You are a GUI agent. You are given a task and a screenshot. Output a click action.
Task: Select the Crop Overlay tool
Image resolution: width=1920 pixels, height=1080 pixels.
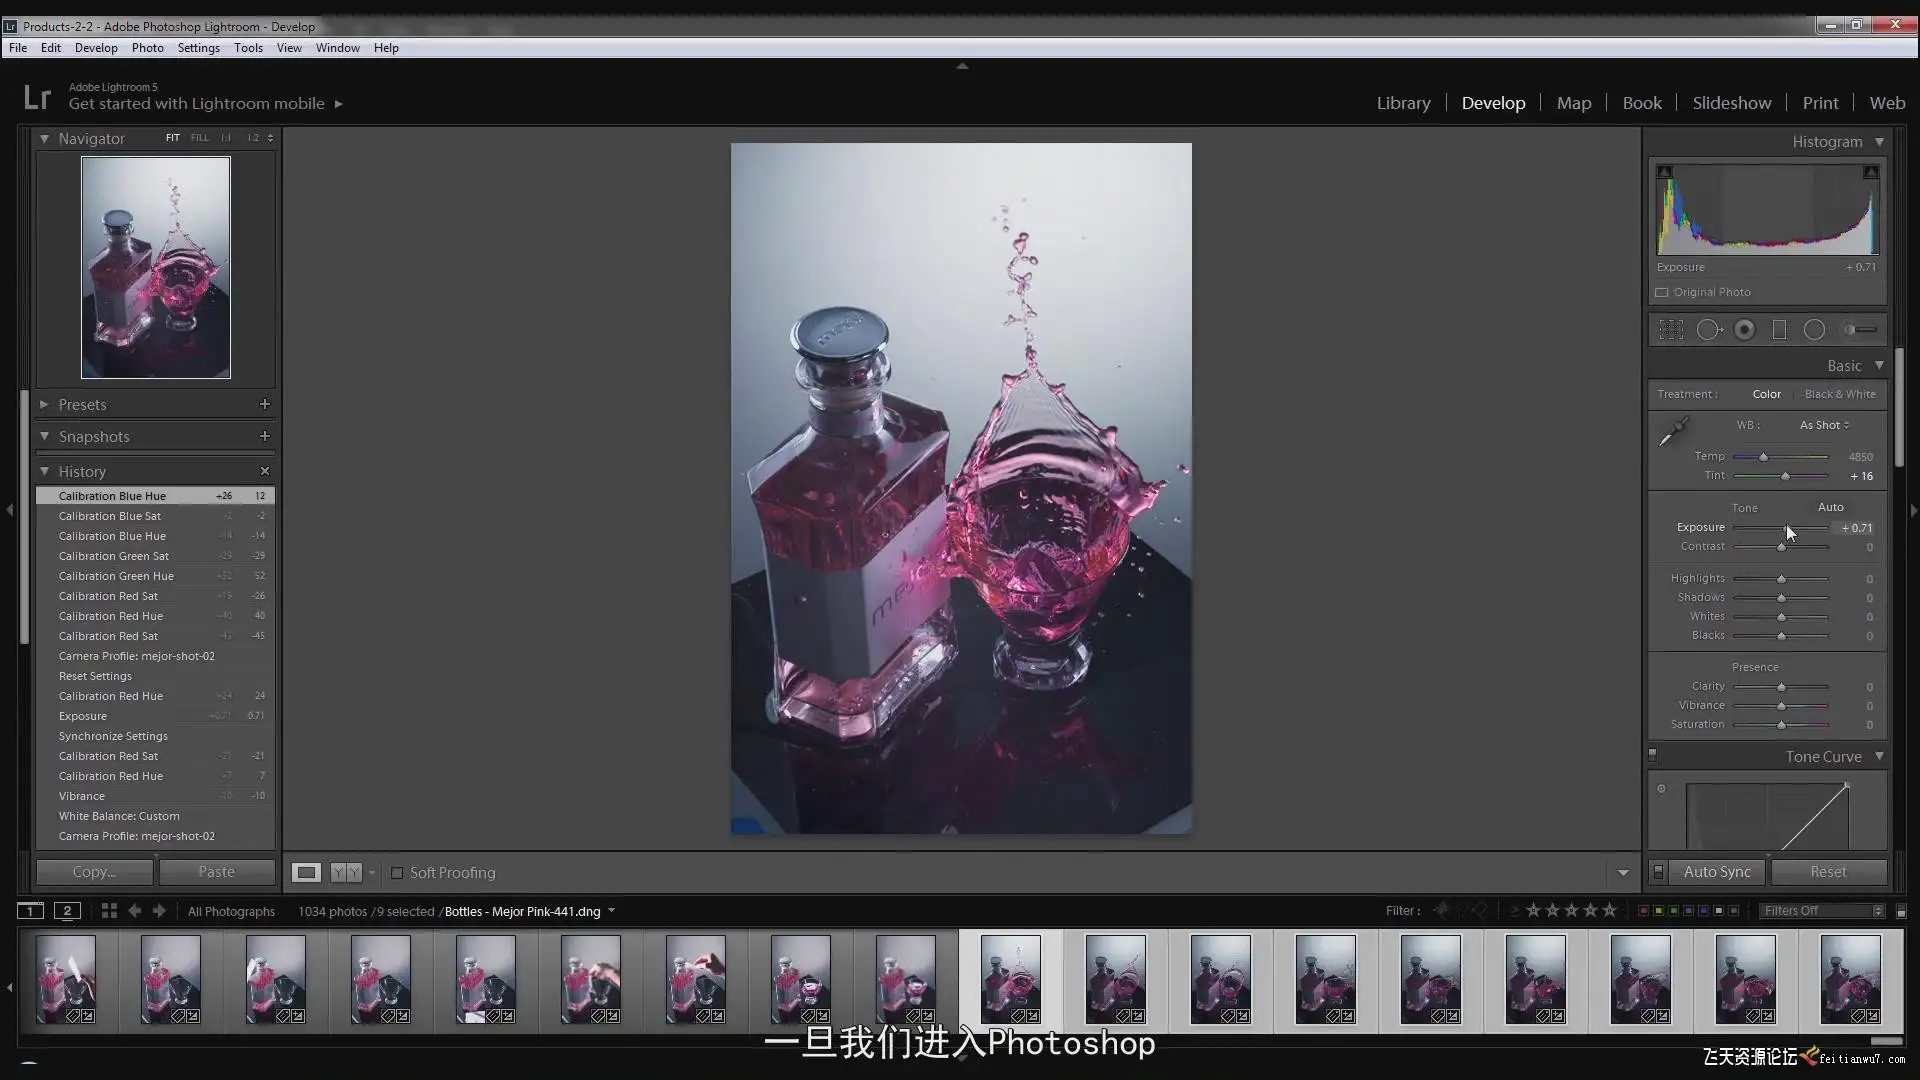pyautogui.click(x=1671, y=330)
